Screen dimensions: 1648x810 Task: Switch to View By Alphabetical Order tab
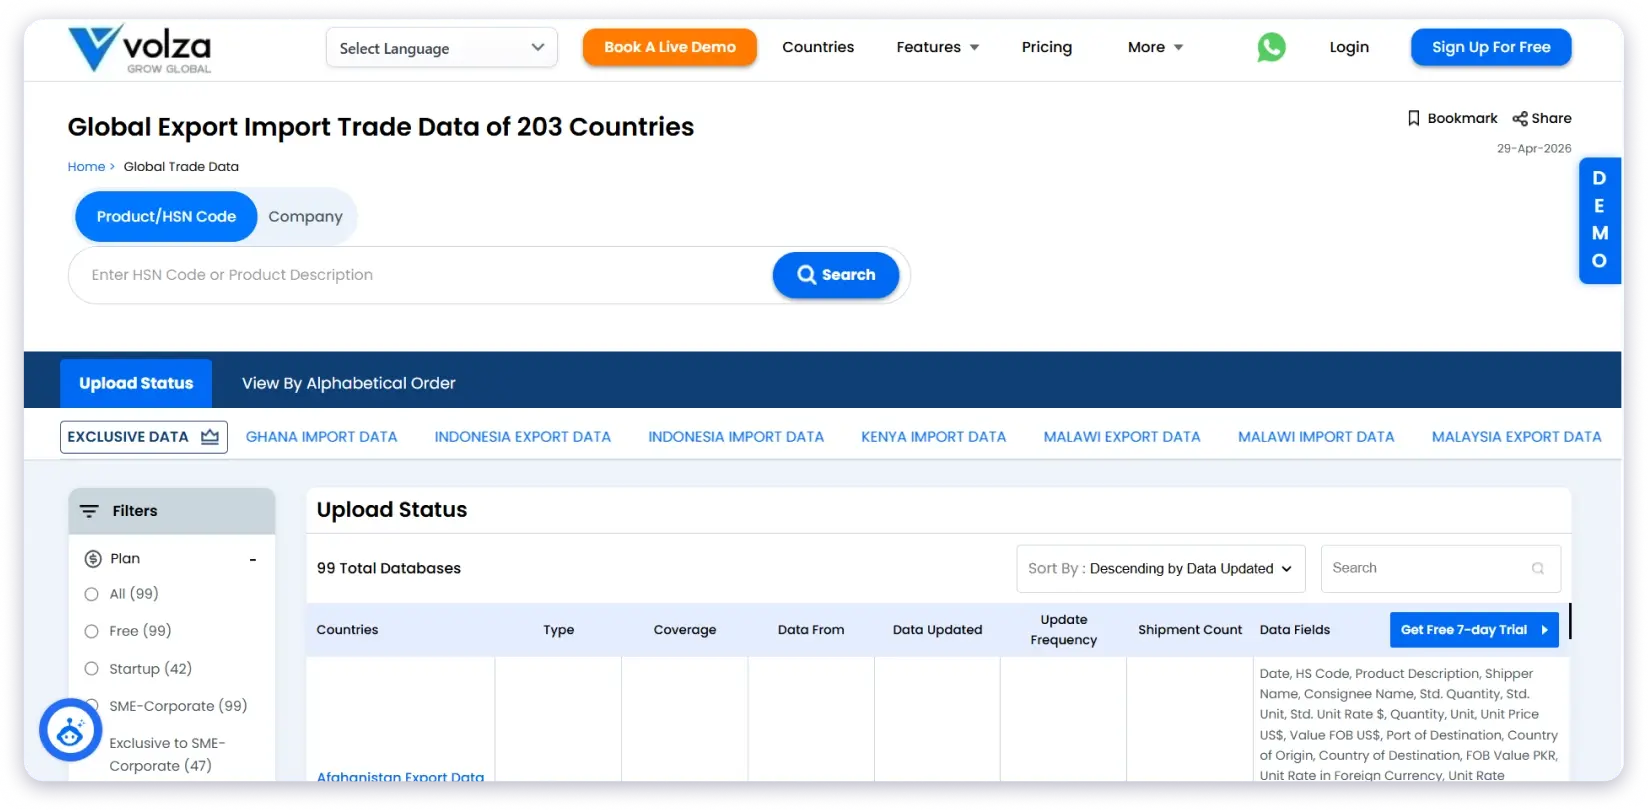point(349,383)
